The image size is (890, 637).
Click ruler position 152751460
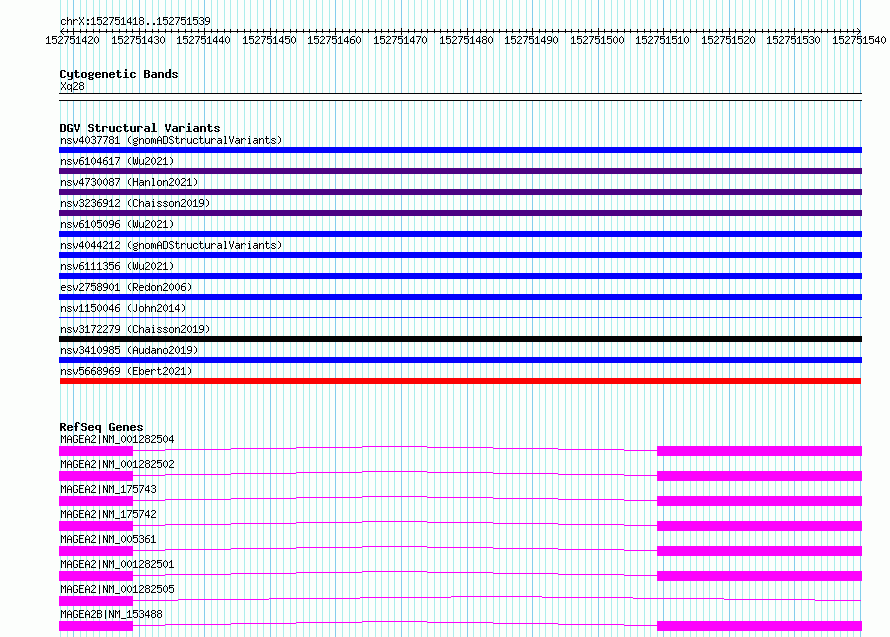click(334, 40)
